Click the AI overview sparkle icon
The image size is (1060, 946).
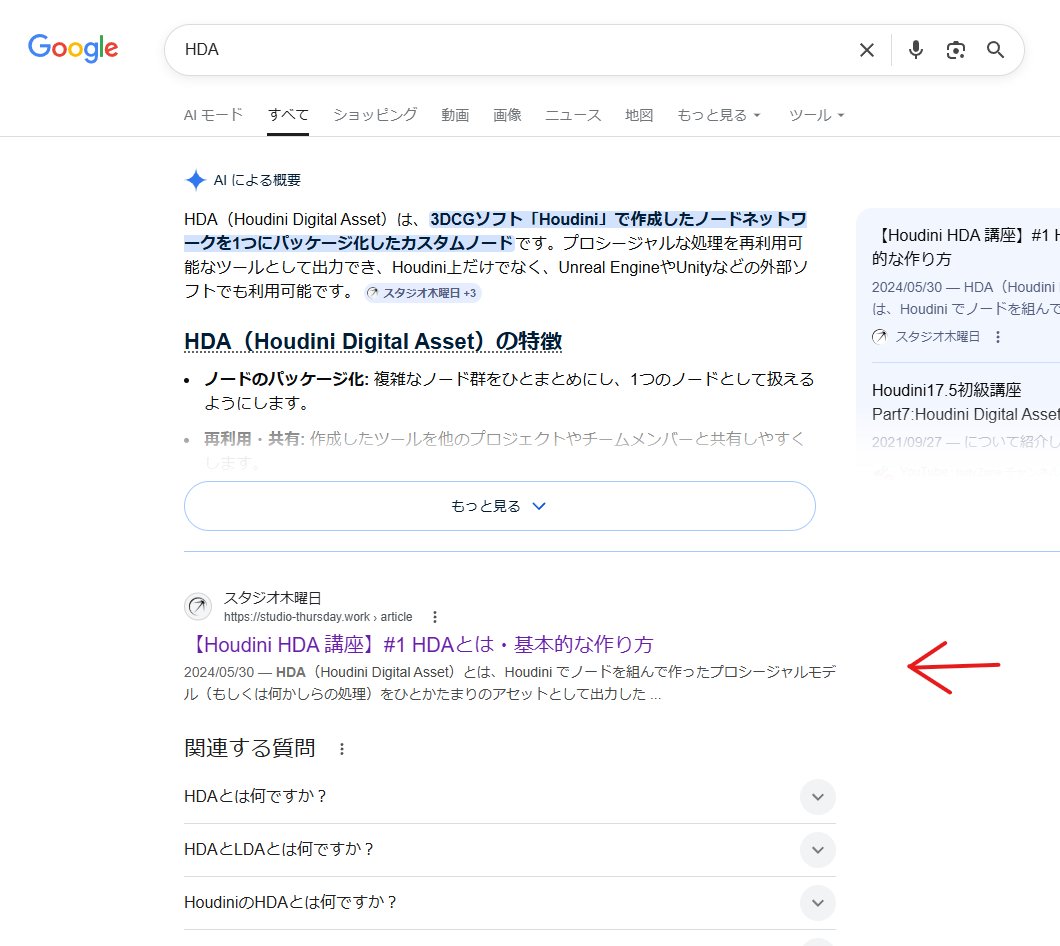195,180
